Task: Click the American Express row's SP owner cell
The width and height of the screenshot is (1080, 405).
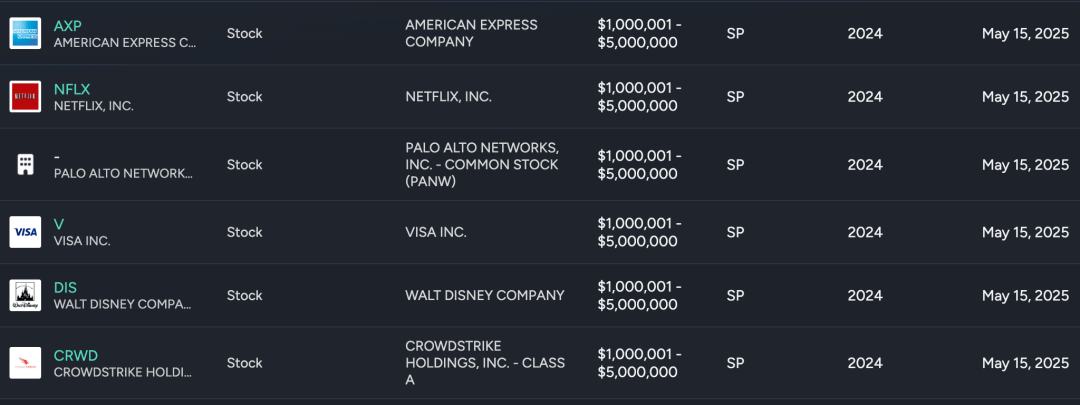Action: coord(736,33)
